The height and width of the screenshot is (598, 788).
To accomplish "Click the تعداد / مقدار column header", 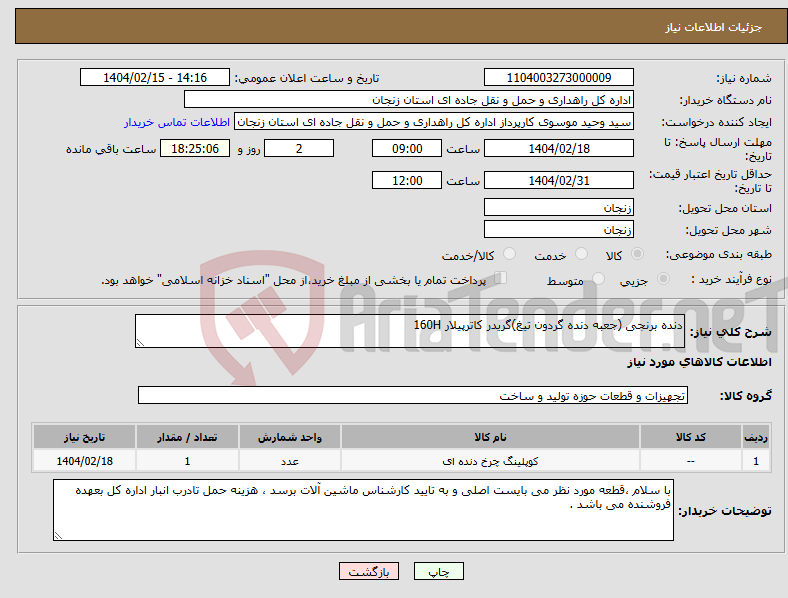I will point(187,437).
